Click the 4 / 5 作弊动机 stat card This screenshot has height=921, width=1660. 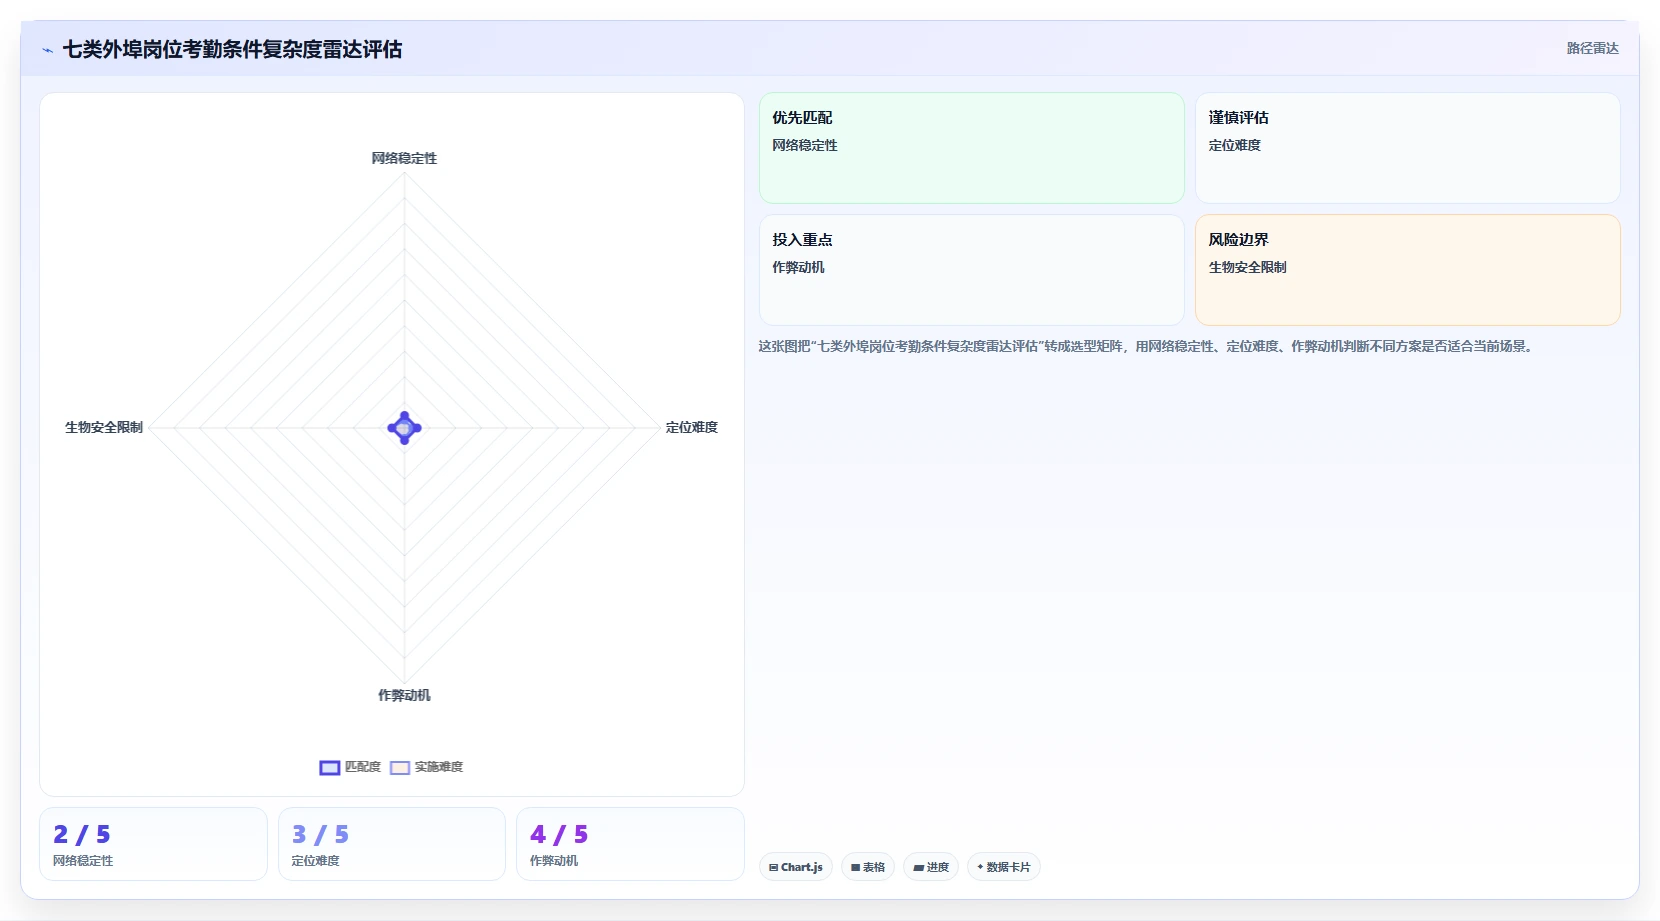click(x=630, y=844)
